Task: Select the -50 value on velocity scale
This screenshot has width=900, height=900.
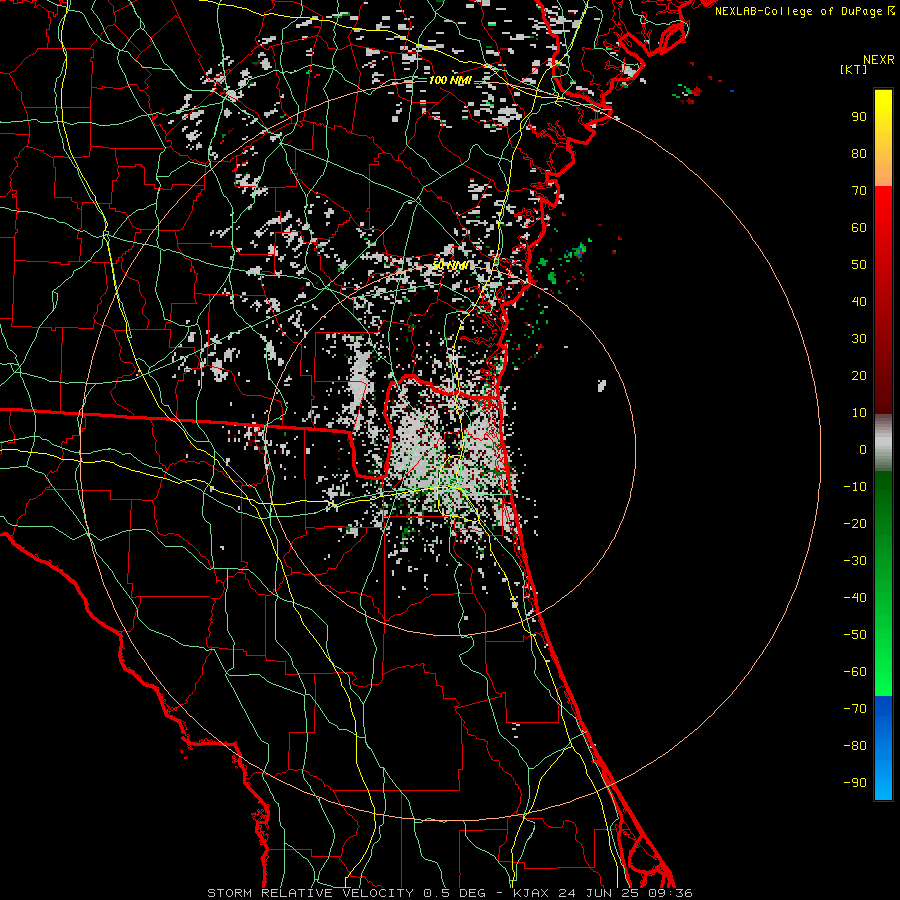Action: click(855, 635)
